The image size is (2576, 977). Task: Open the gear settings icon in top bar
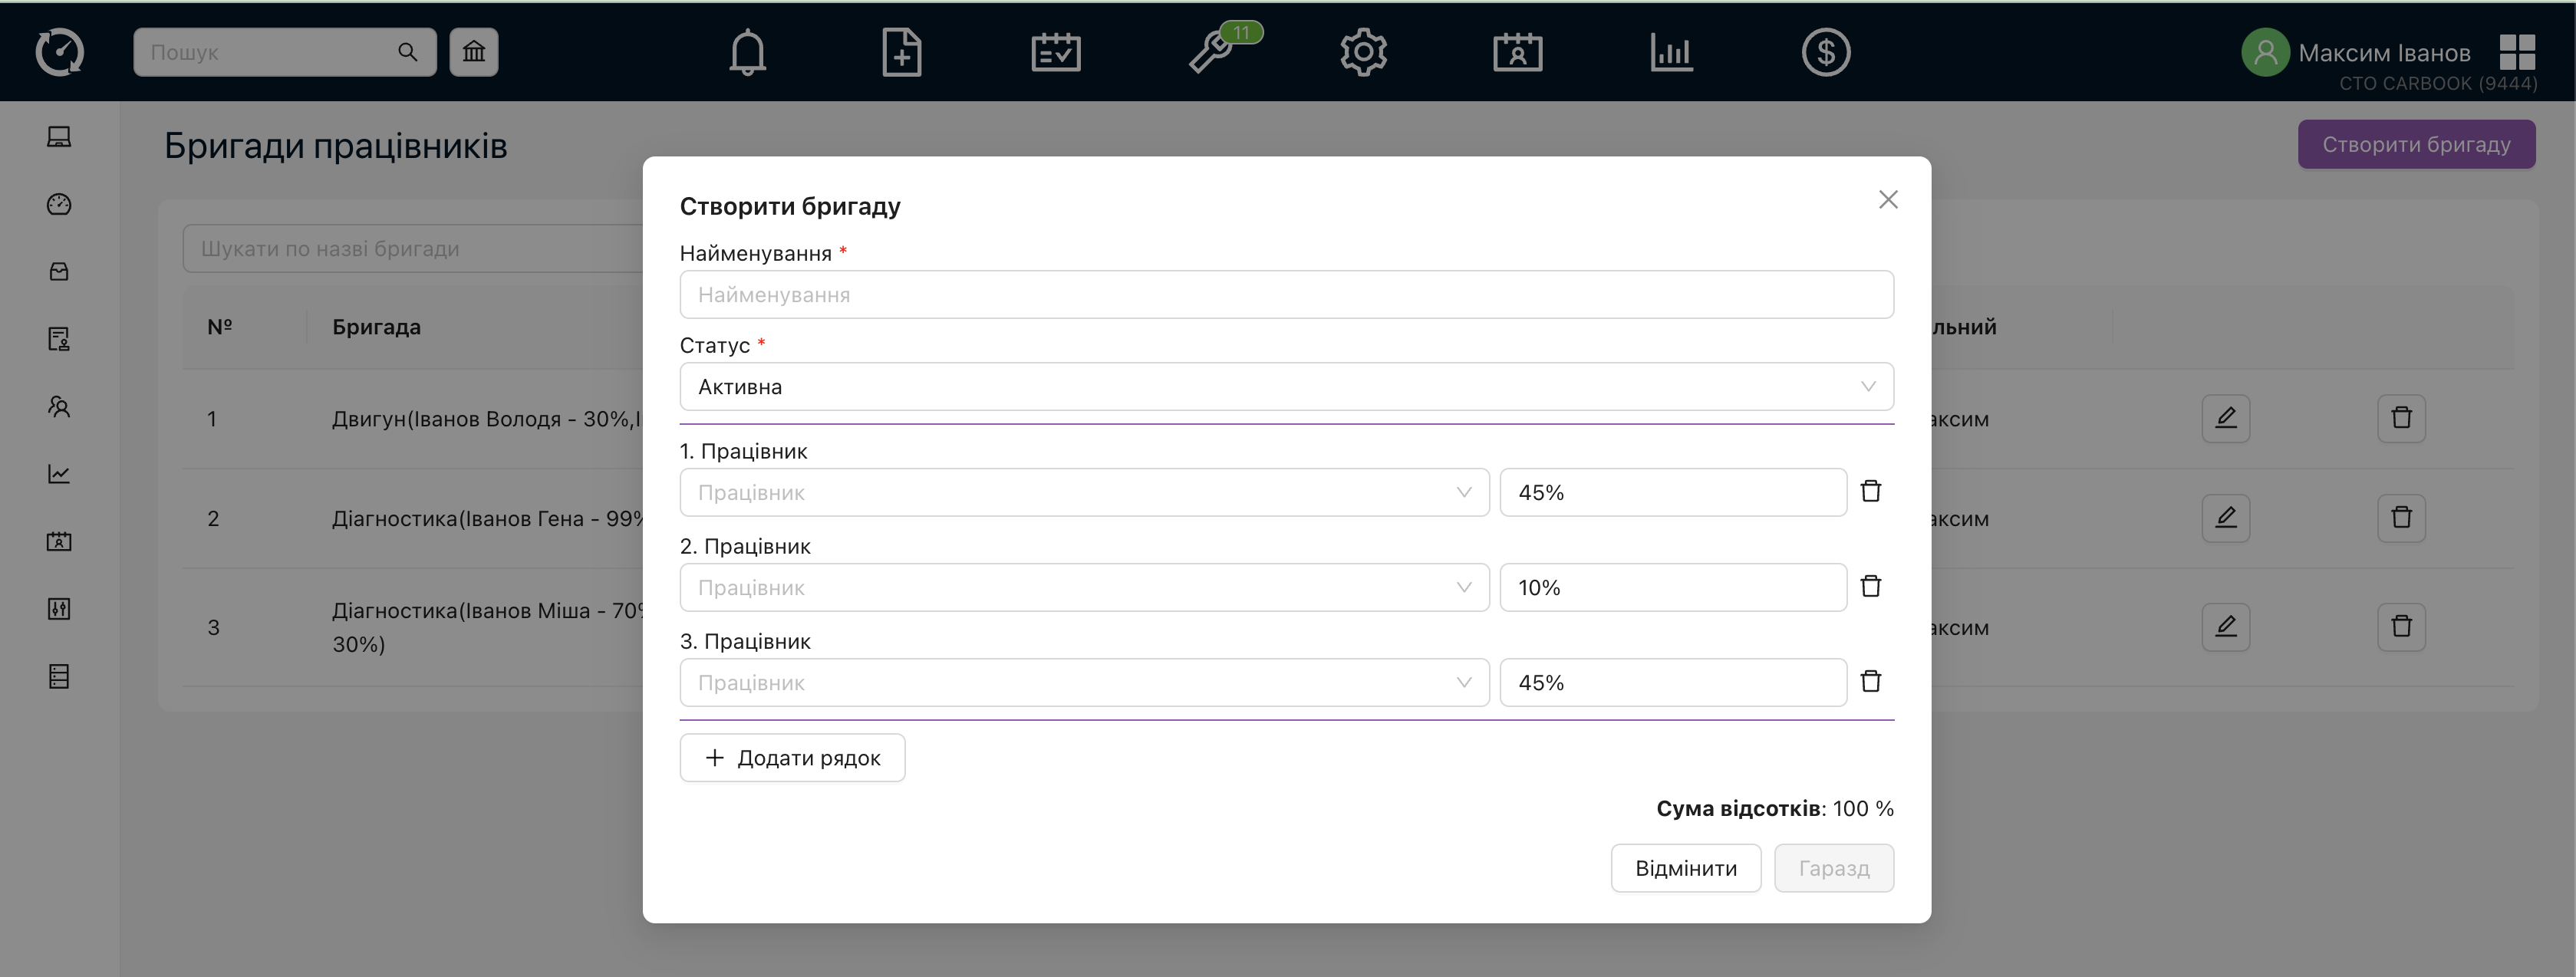1363,52
